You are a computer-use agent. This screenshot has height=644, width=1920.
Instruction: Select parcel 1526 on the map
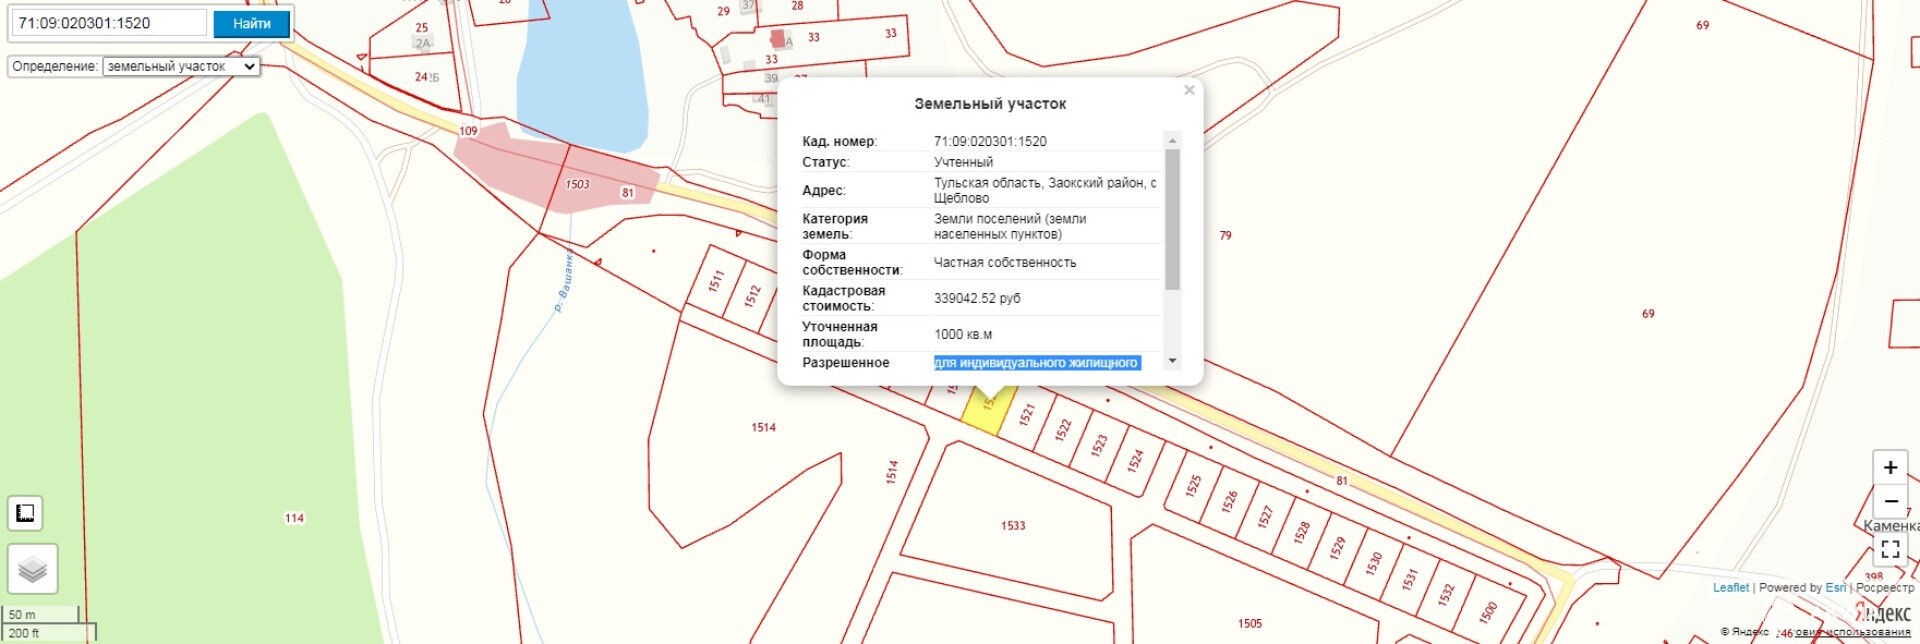(x=1229, y=501)
